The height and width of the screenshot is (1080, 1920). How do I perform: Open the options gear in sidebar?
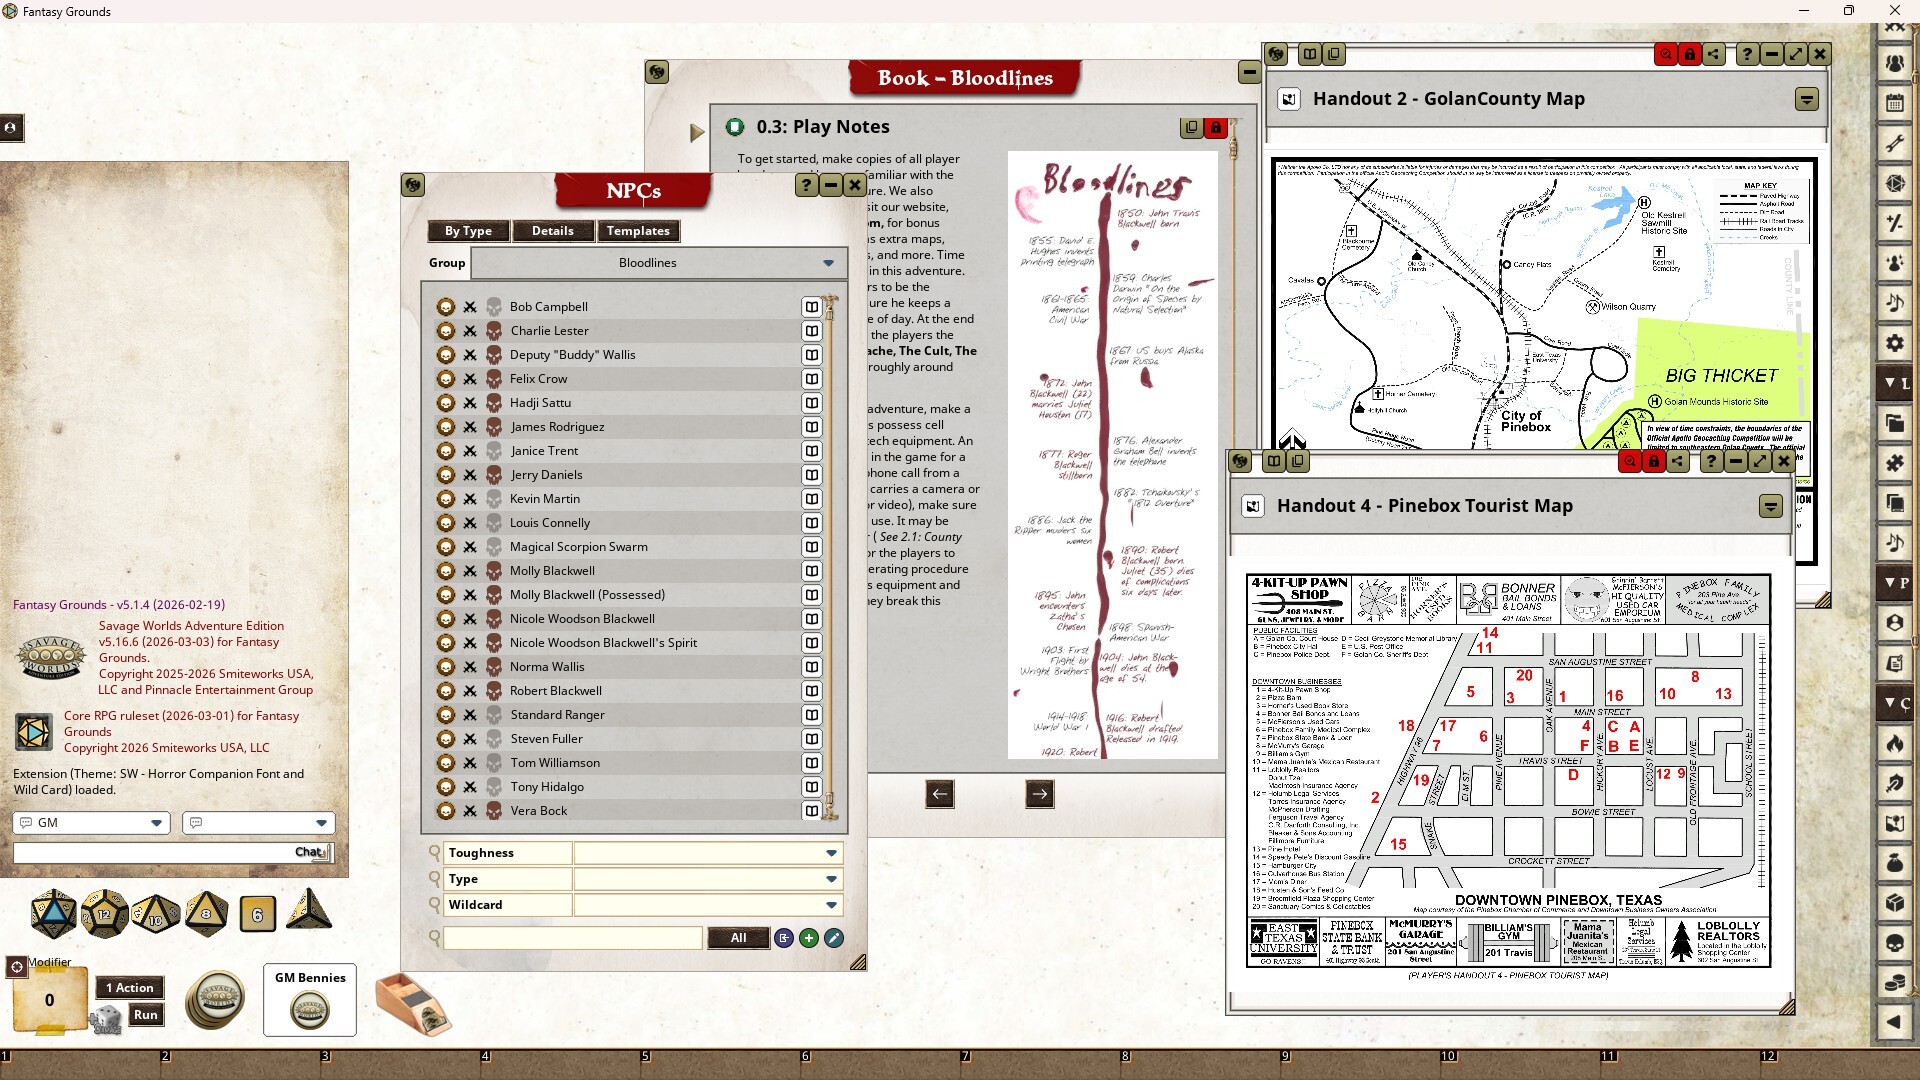tap(1895, 343)
